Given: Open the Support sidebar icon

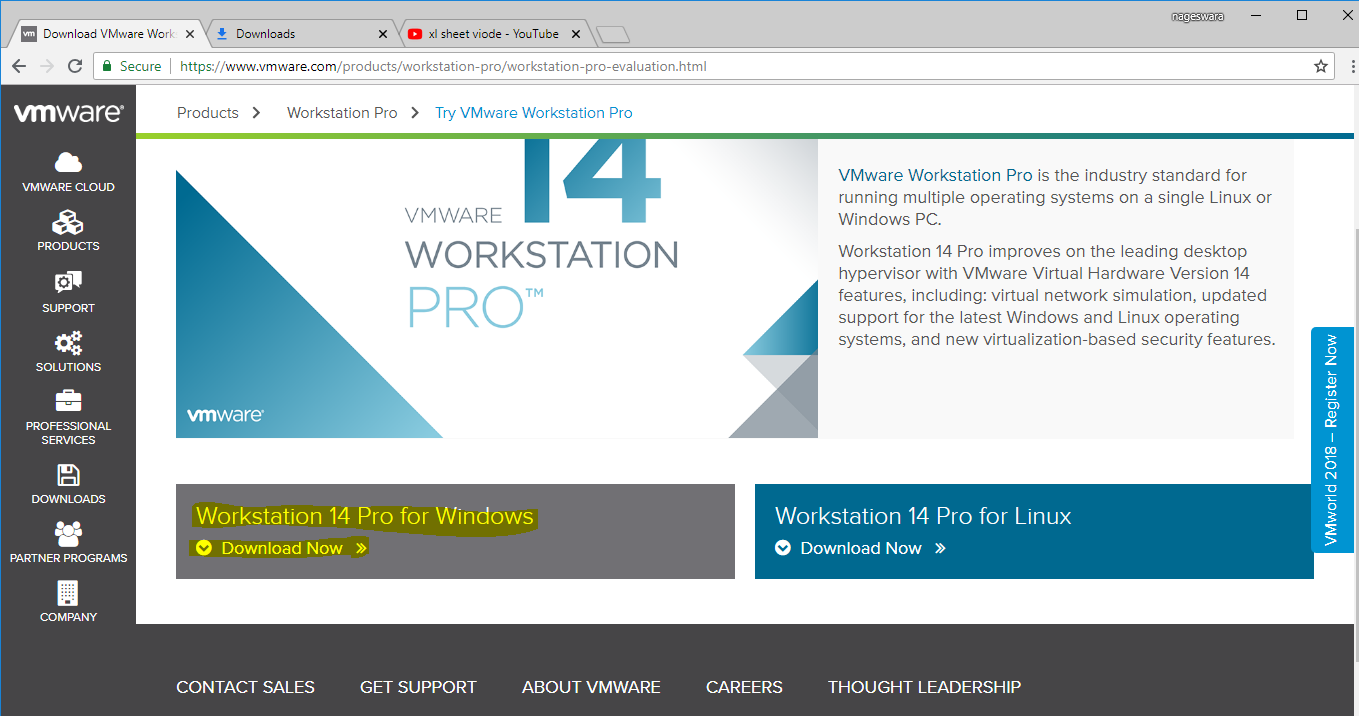Looking at the screenshot, I should 68,282.
